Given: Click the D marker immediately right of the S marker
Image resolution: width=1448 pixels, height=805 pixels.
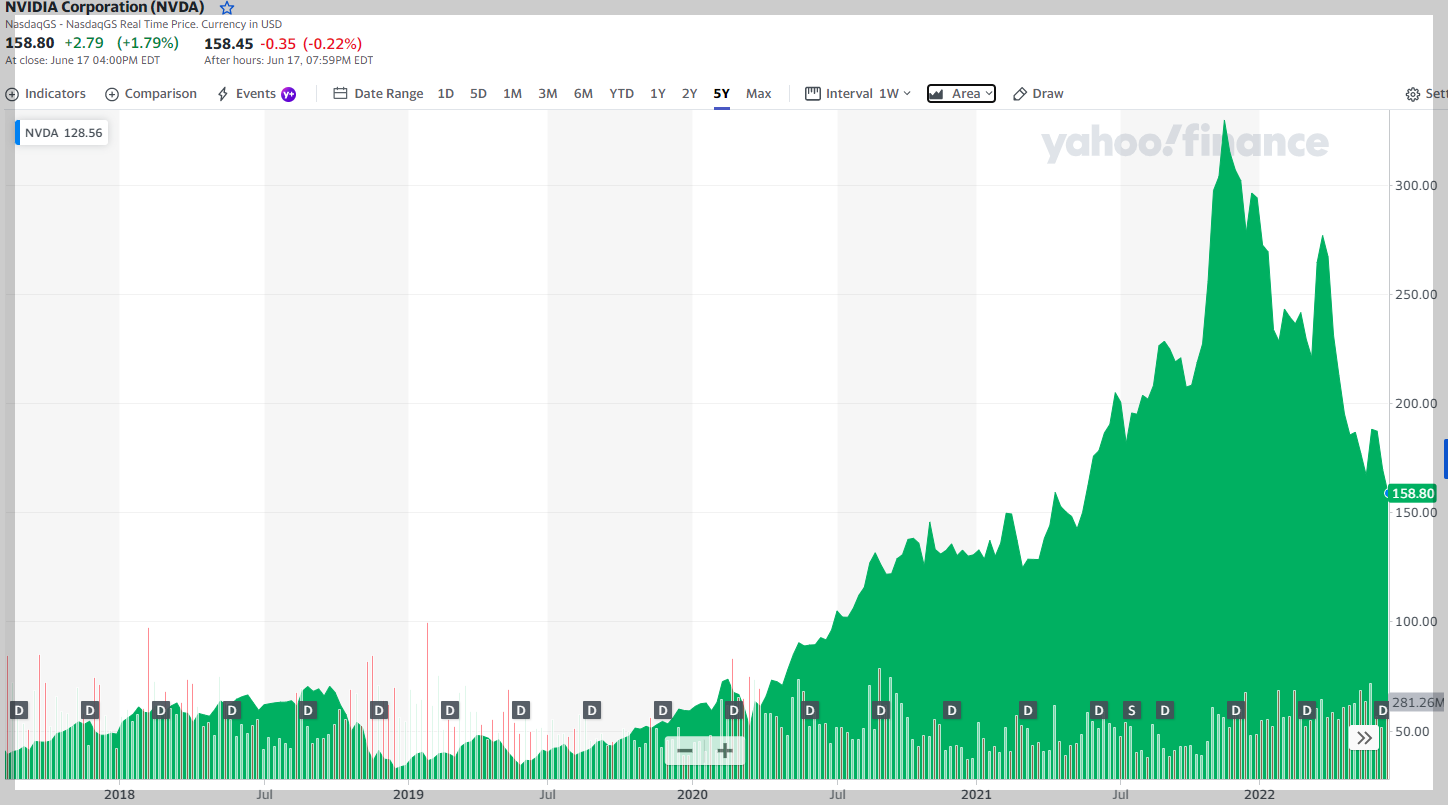Looking at the screenshot, I should coord(1164,710).
